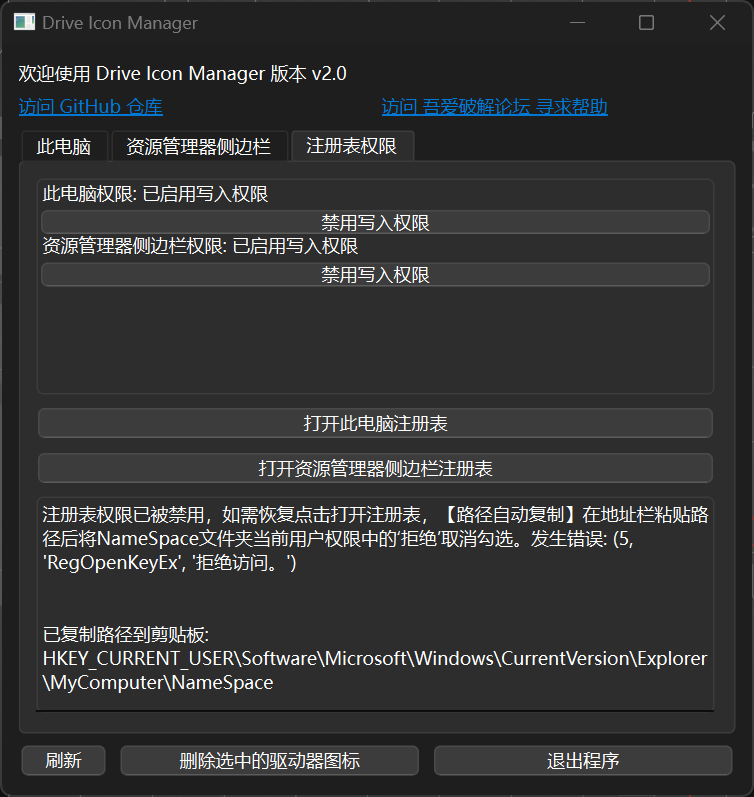Click 禁用写入权限 under 此电脑权限
Image resolution: width=754 pixels, height=797 pixels.
[375, 223]
